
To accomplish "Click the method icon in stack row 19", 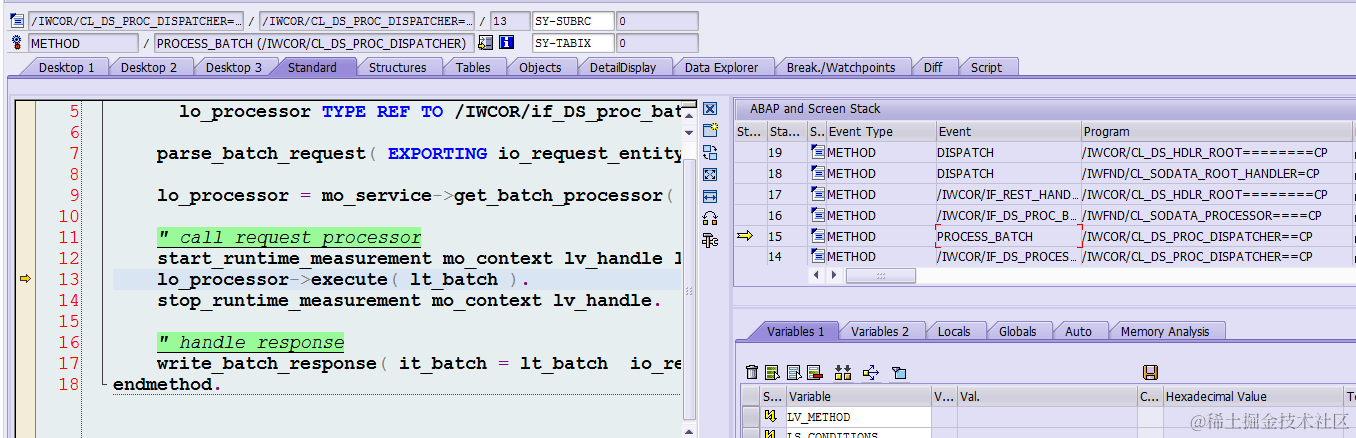I will coord(817,153).
